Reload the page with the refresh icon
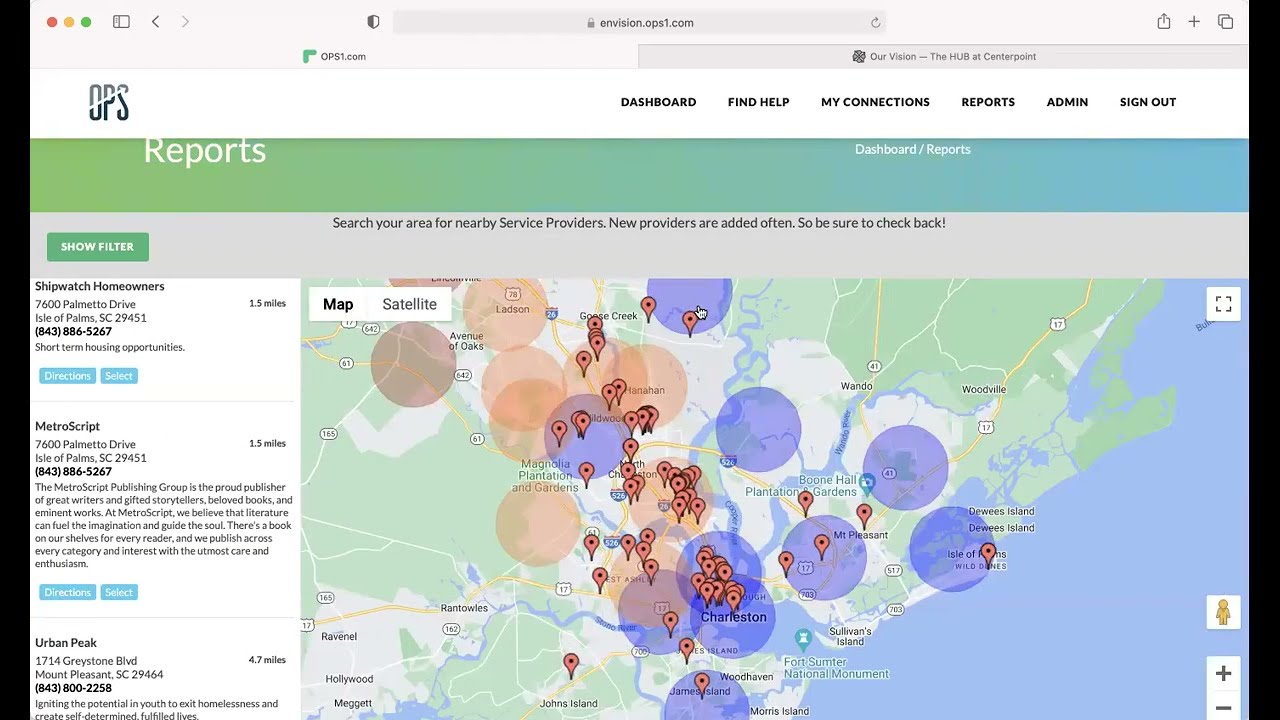The width and height of the screenshot is (1280, 720). tap(875, 23)
